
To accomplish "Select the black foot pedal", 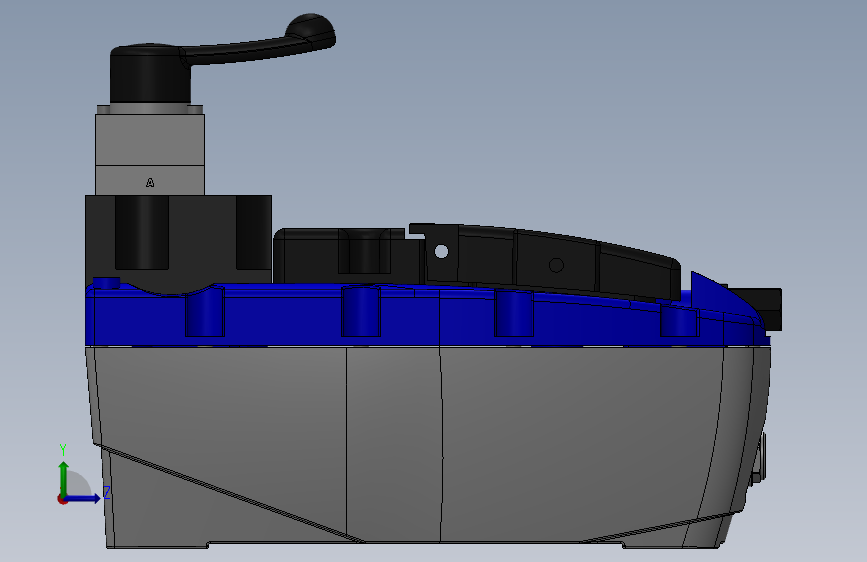I will point(553,263).
